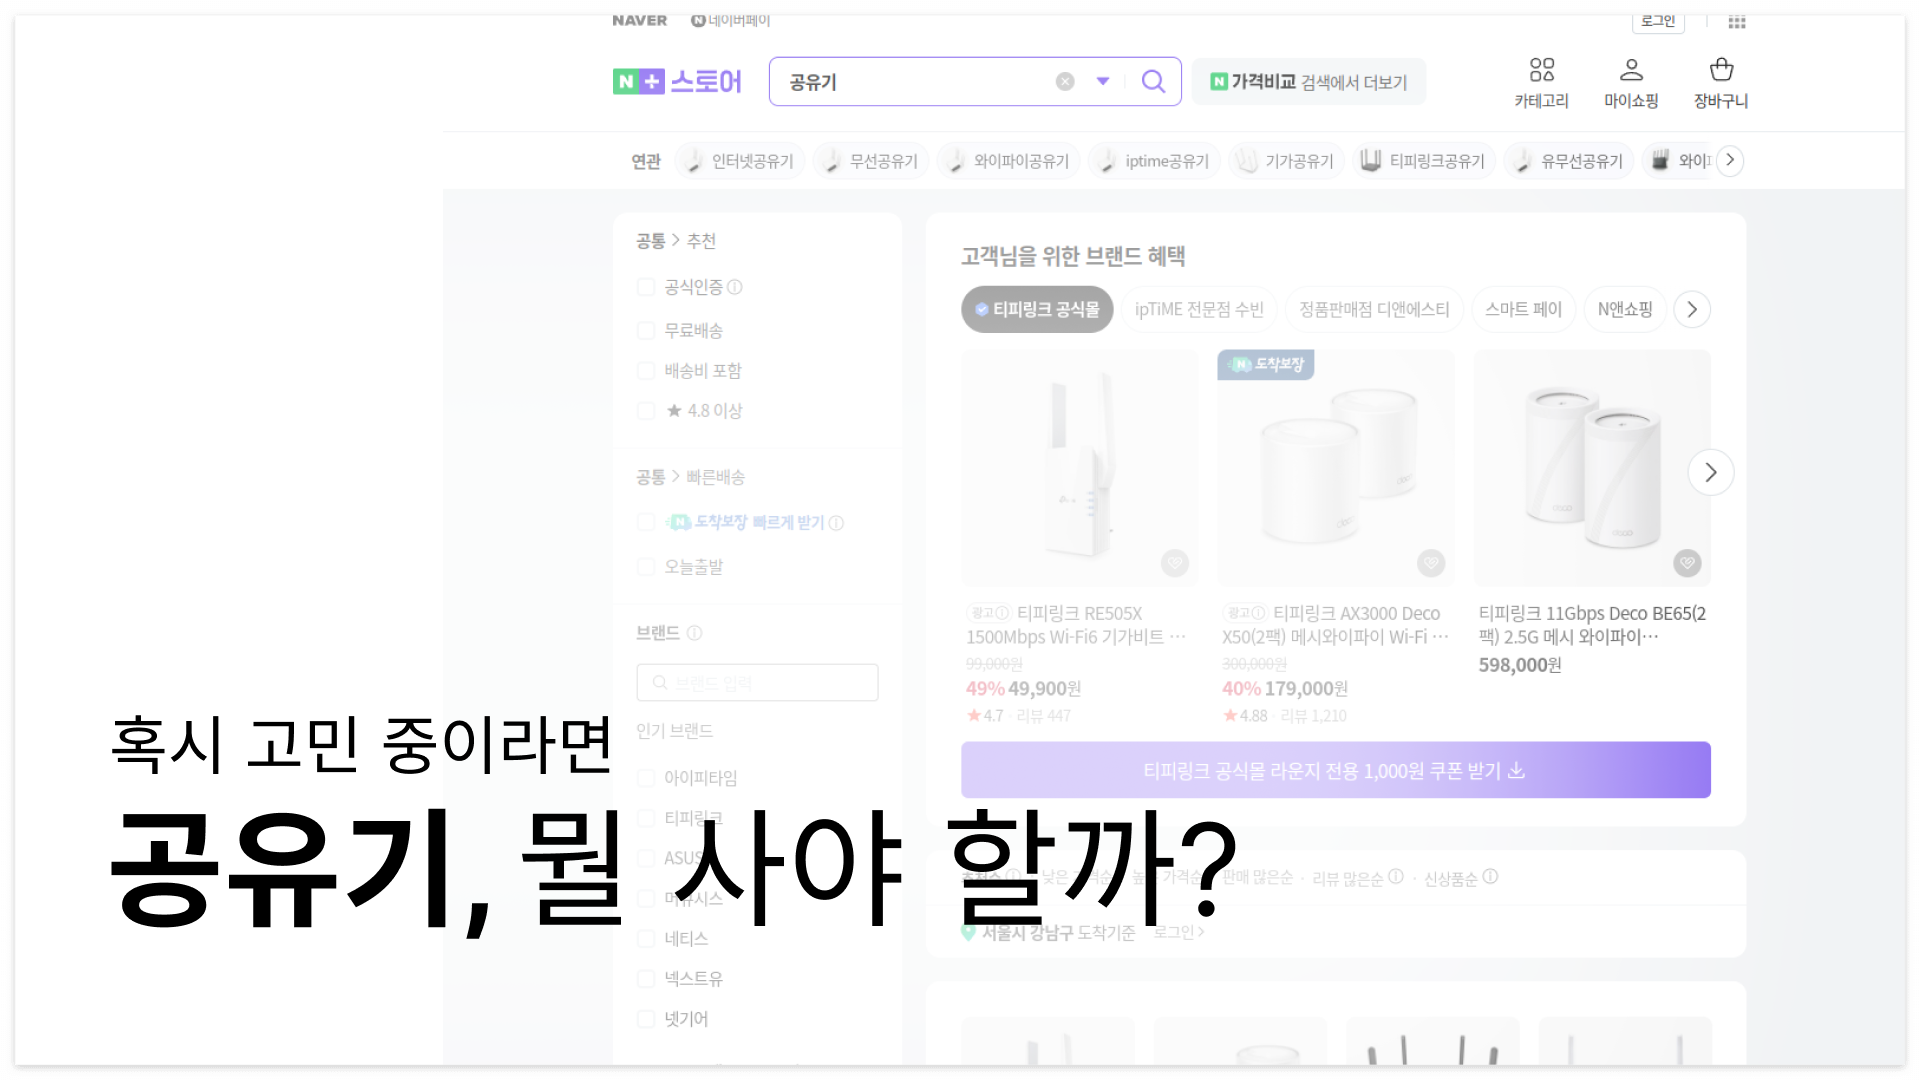The width and height of the screenshot is (1920, 1080).
Task: Check the 배송비 포함 filter
Action: (646, 371)
